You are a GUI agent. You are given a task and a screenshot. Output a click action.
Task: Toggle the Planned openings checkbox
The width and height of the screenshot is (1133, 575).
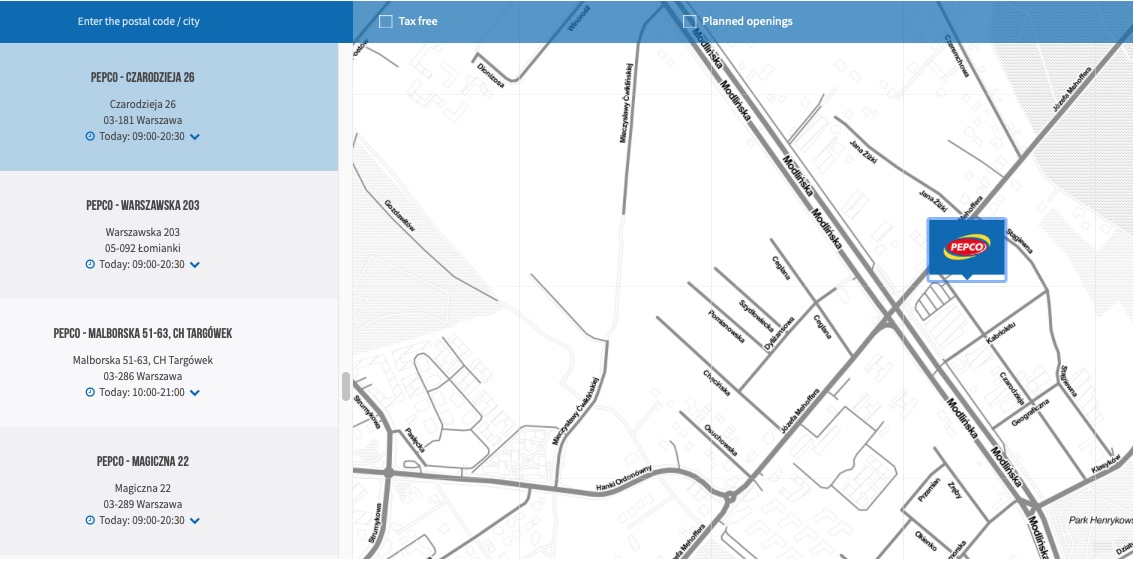click(690, 22)
